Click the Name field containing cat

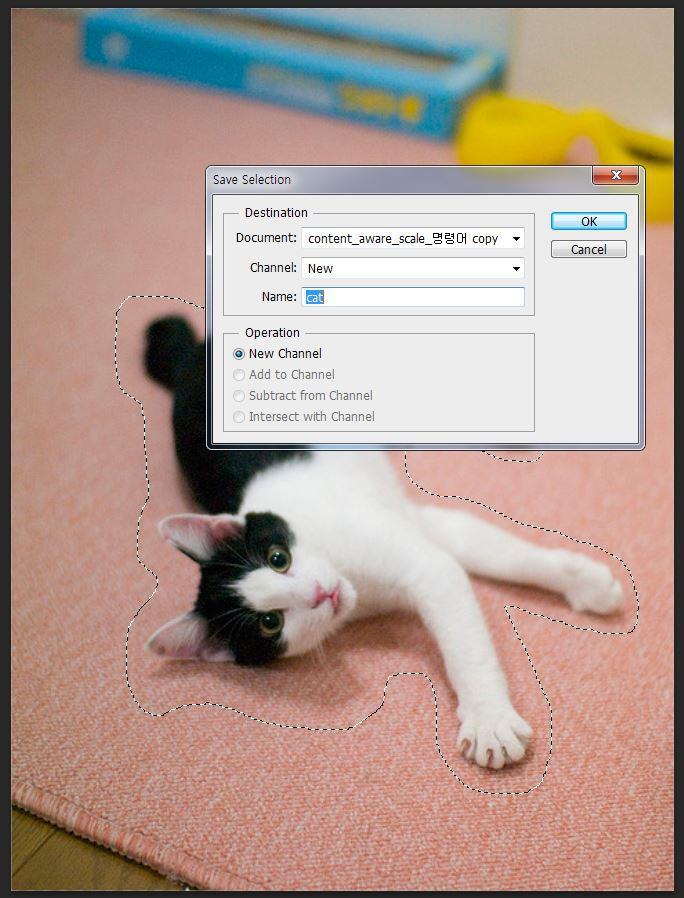(412, 297)
